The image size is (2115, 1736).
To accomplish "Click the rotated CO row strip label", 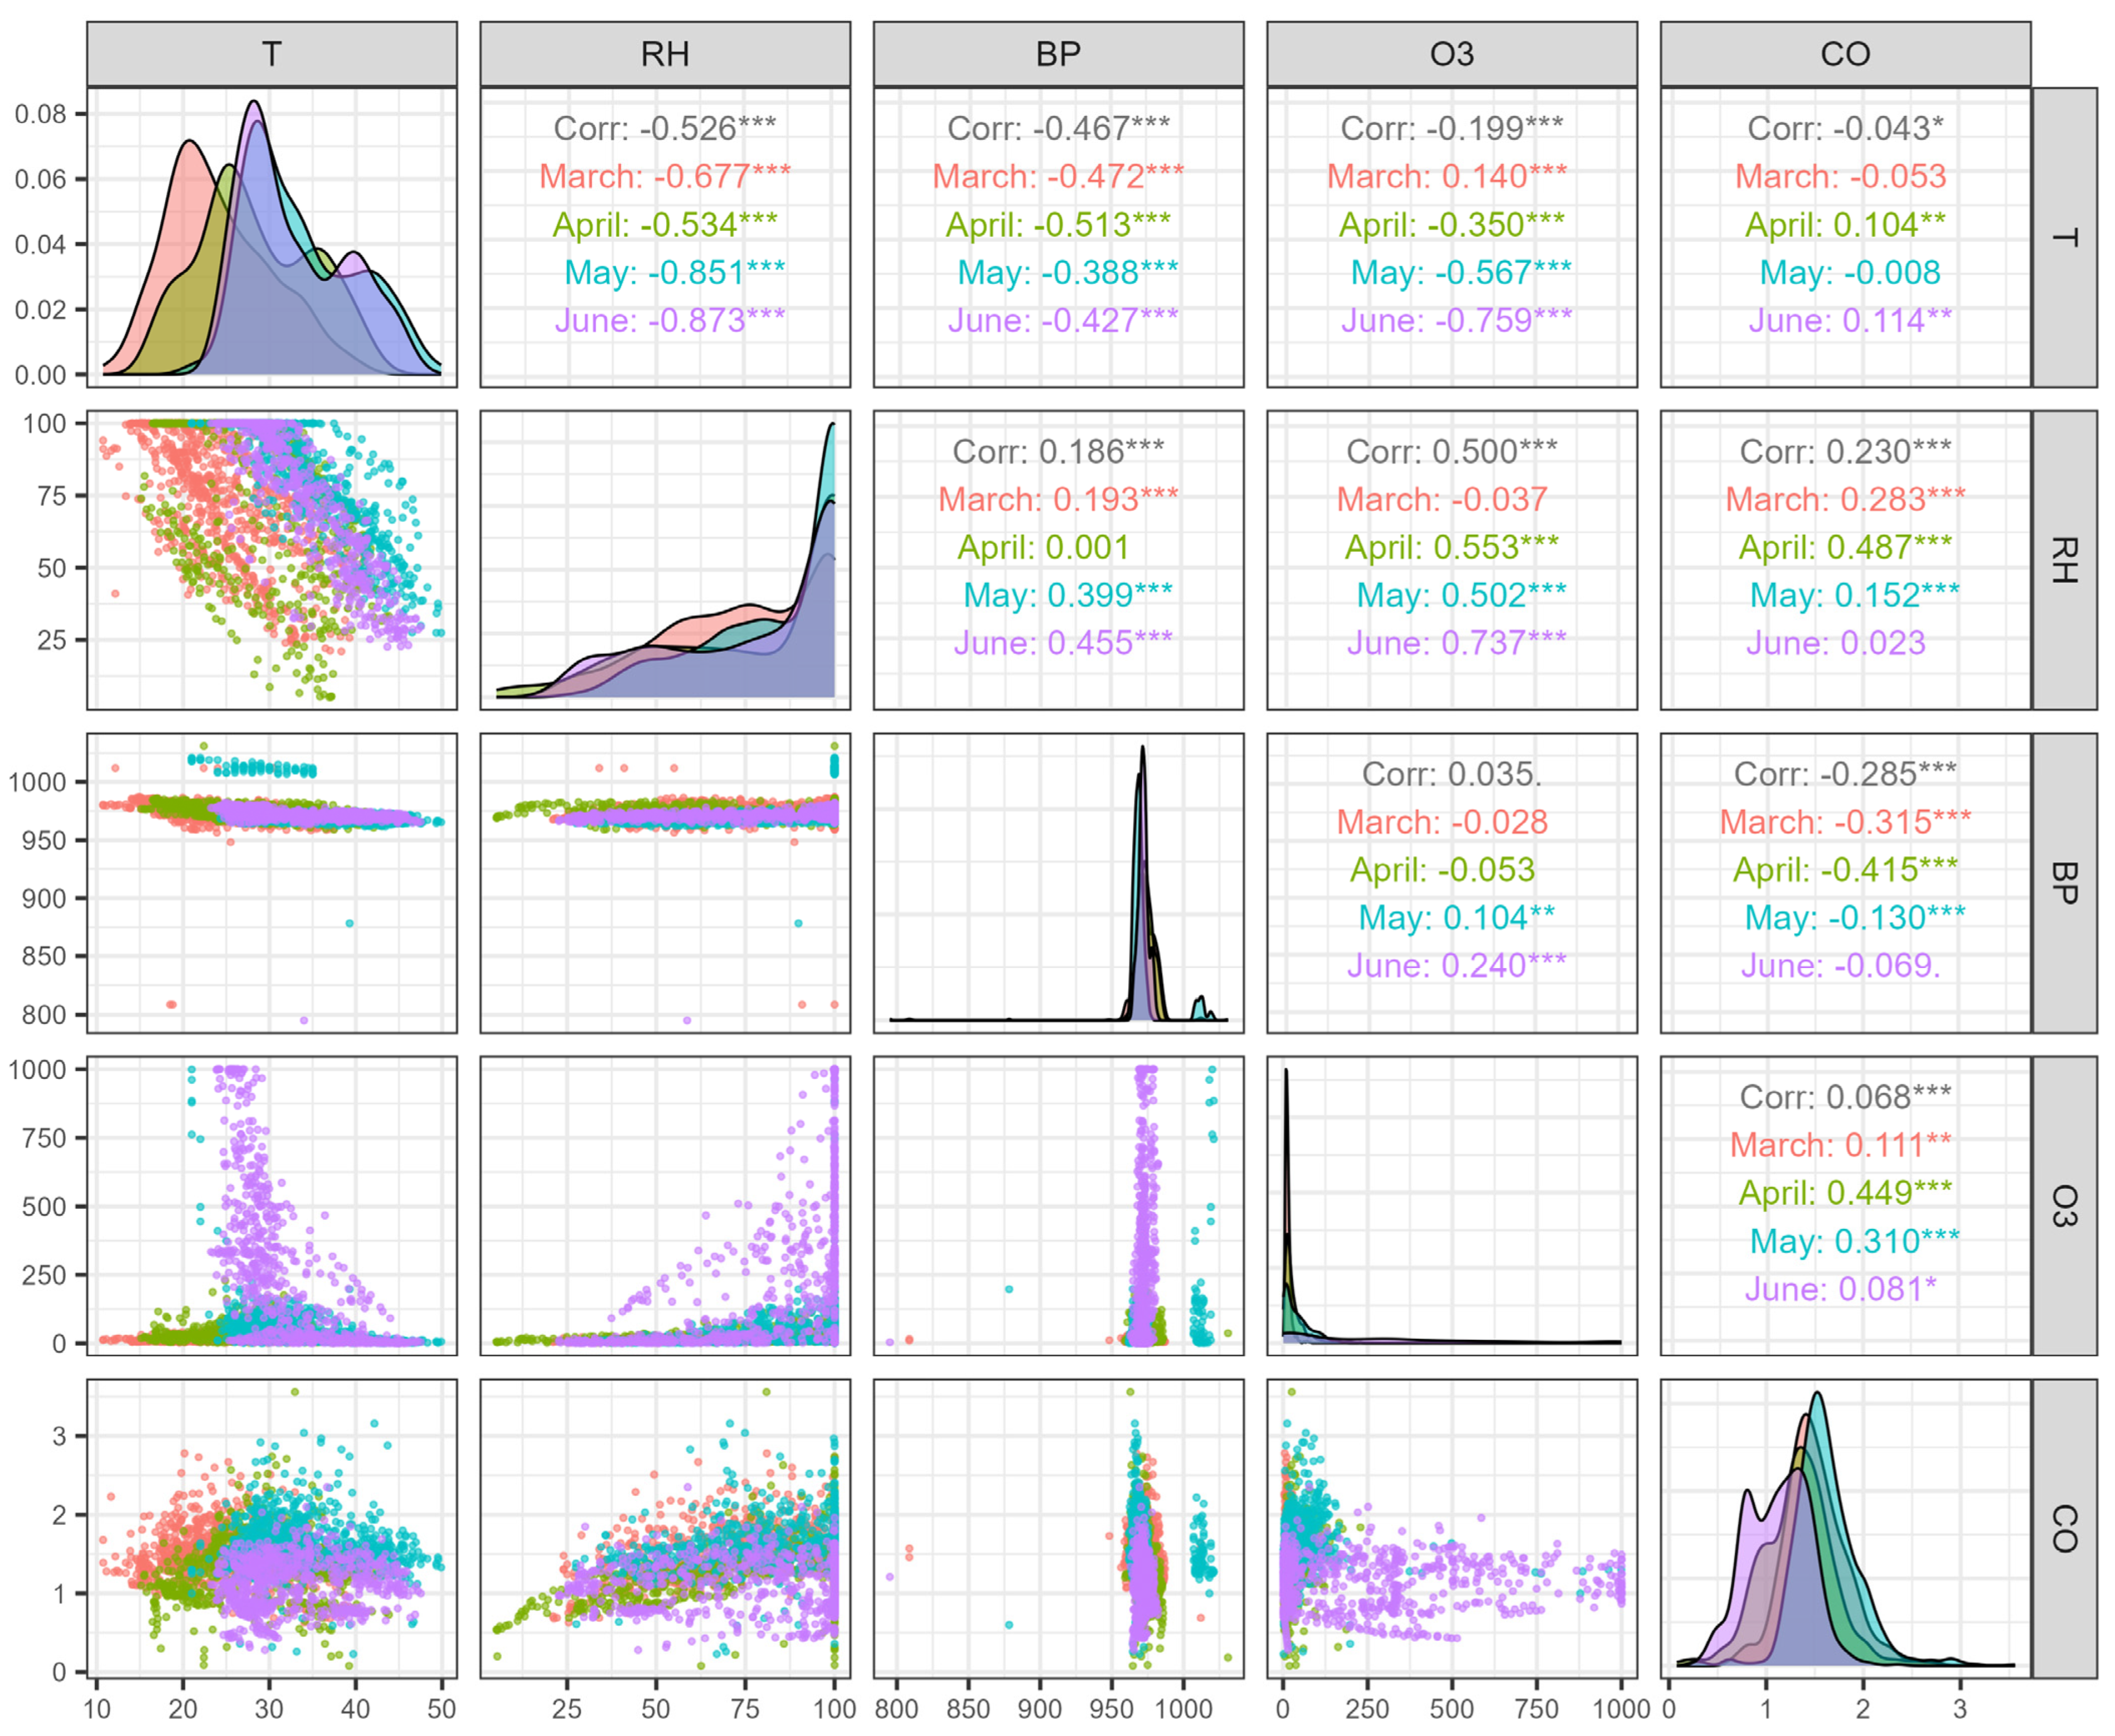I will pyautogui.click(x=2064, y=1529).
